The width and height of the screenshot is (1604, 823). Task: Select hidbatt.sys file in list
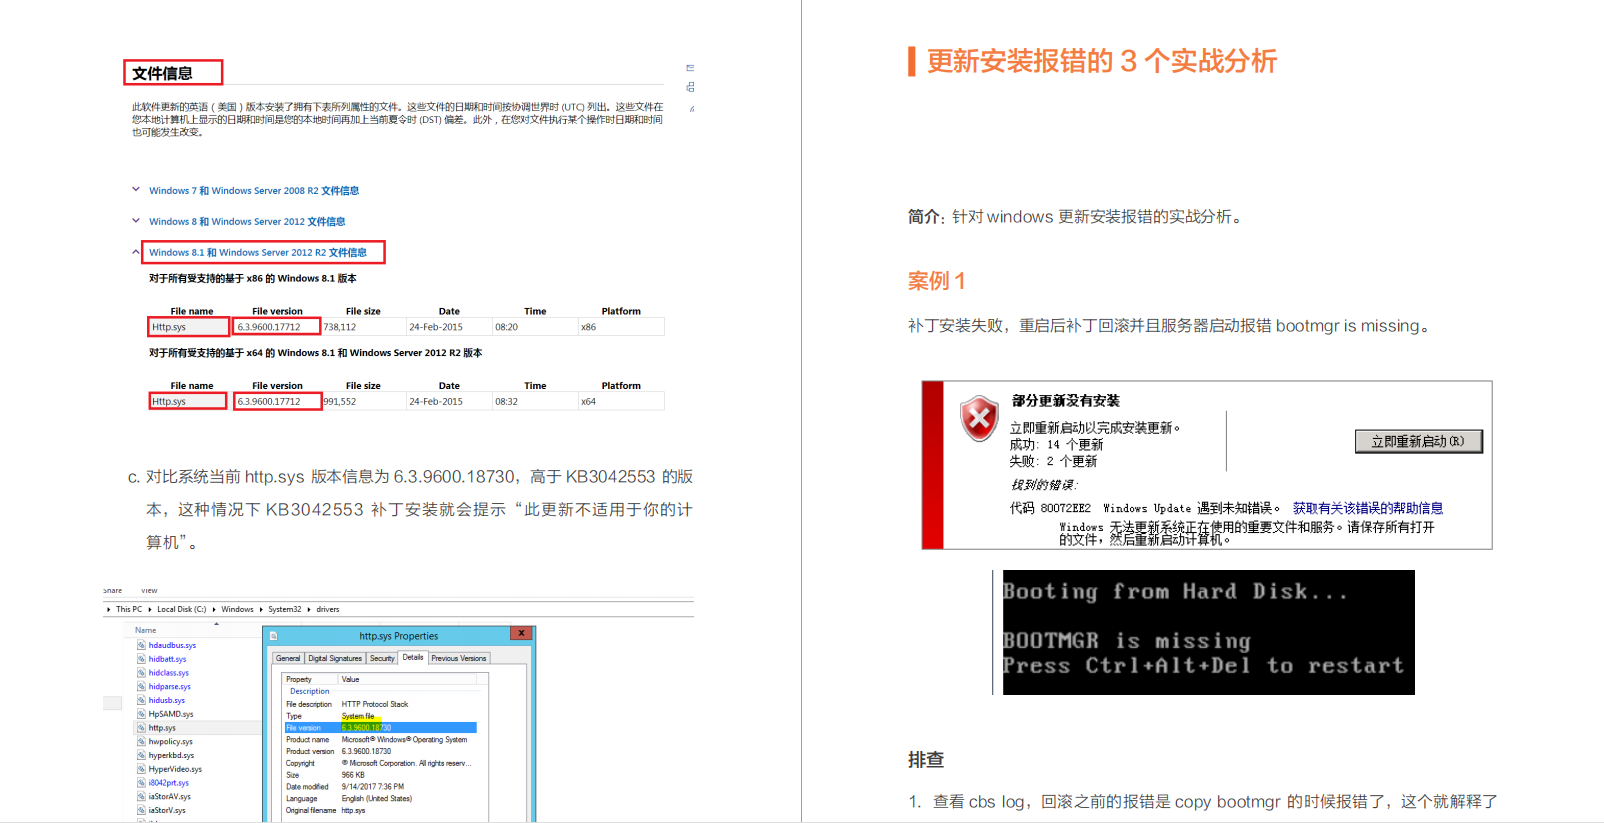pos(167,659)
